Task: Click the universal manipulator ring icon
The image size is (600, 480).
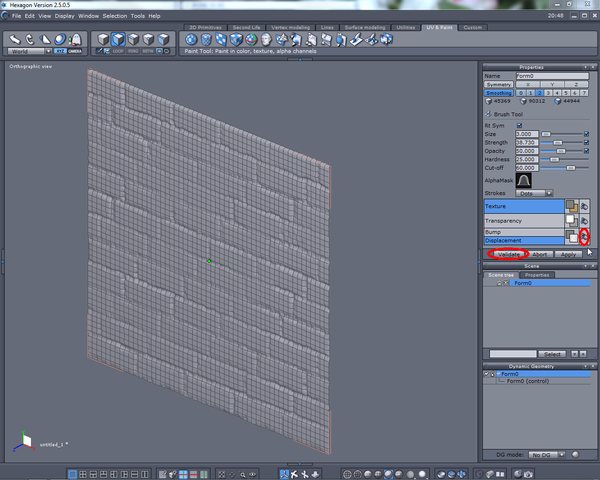Action: point(60,39)
